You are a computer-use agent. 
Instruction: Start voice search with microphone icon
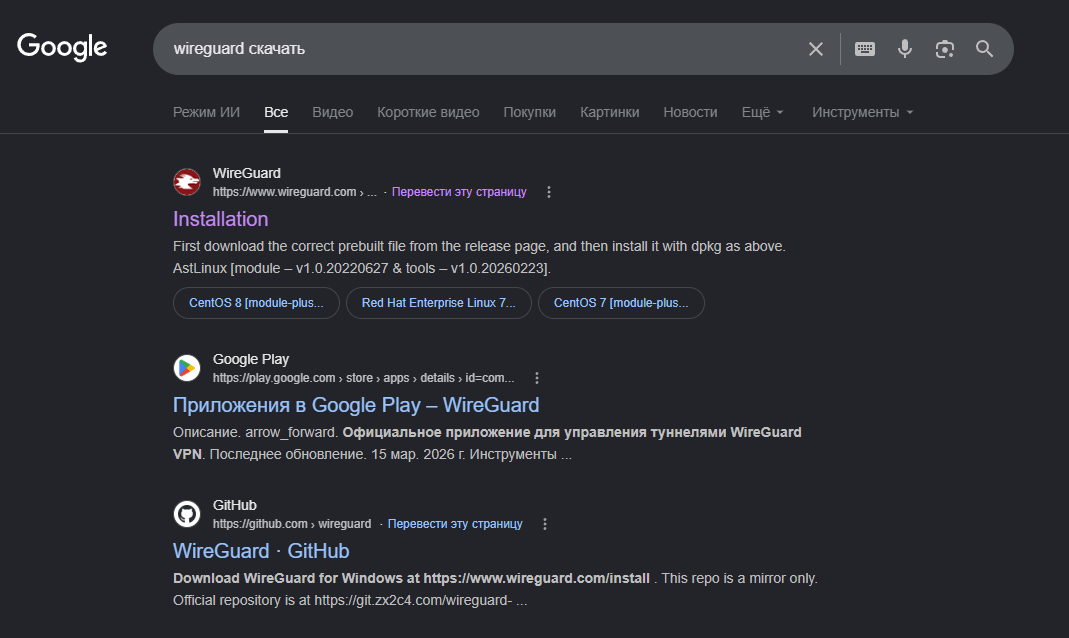(x=905, y=49)
